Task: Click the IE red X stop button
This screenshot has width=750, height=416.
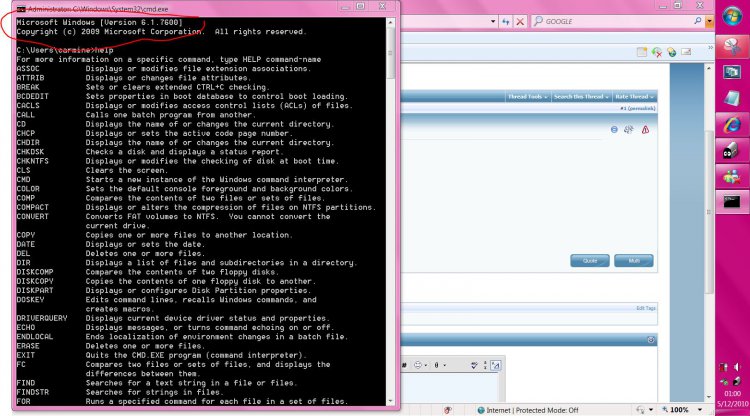Action: point(520,22)
